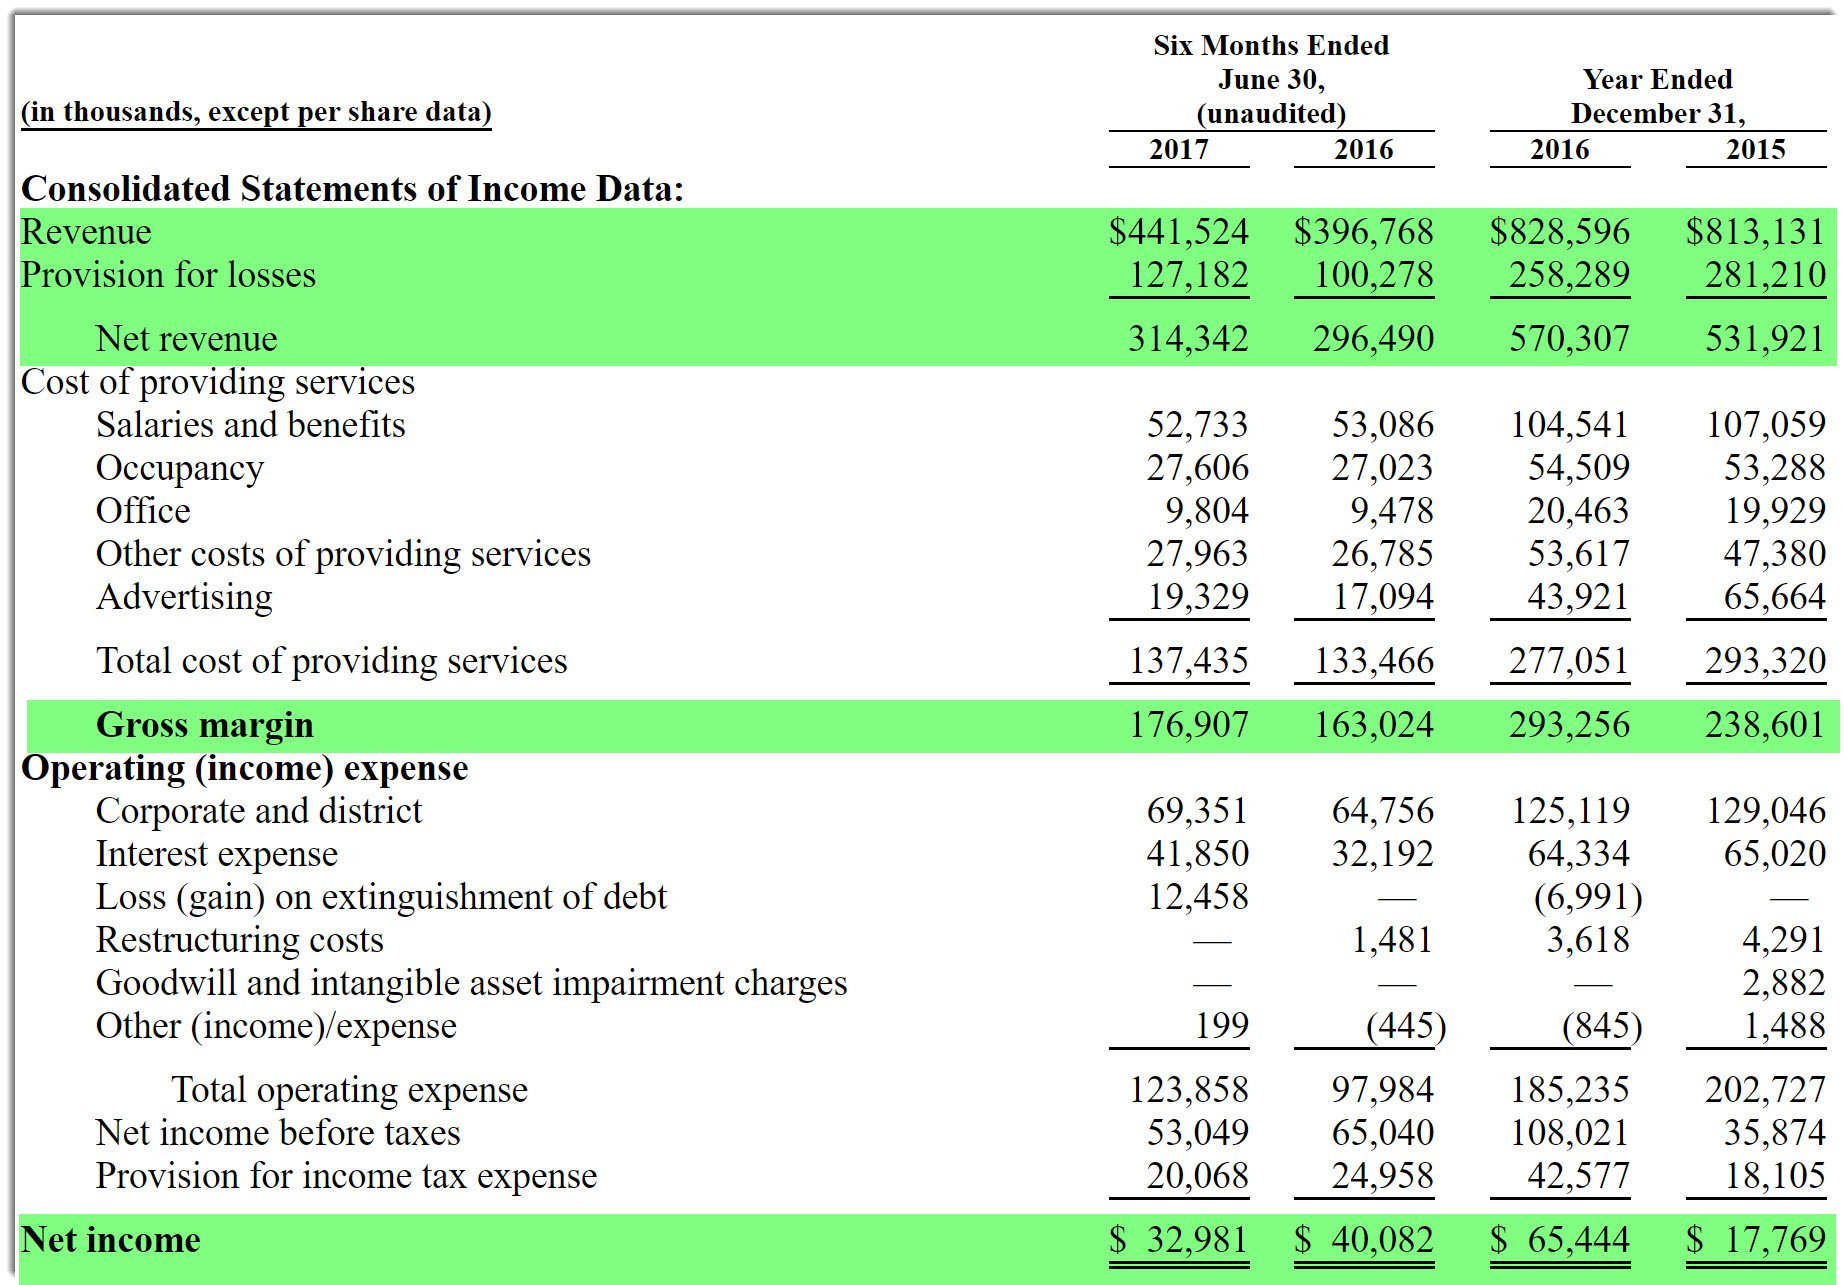The width and height of the screenshot is (1844, 1285).
Task: Select interest expense value 41,850
Action: point(1198,854)
